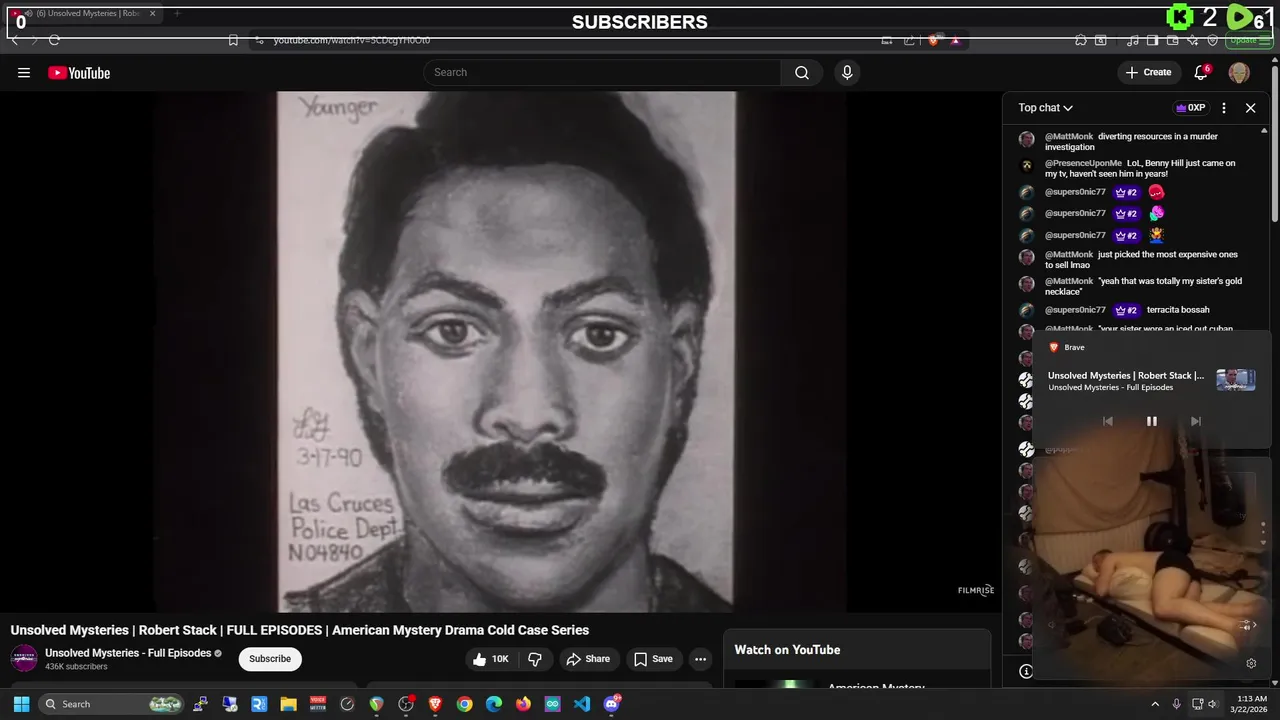1280x720 pixels.
Task: Toggle the browser sidebar panel
Action: point(1153,40)
